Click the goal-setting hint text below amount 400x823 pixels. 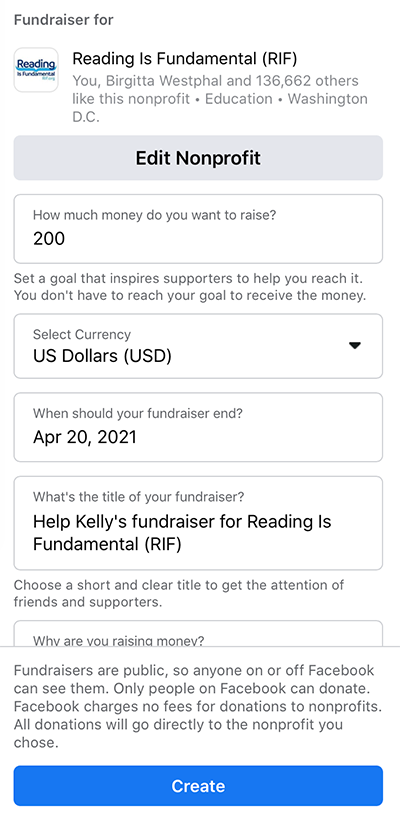190,287
